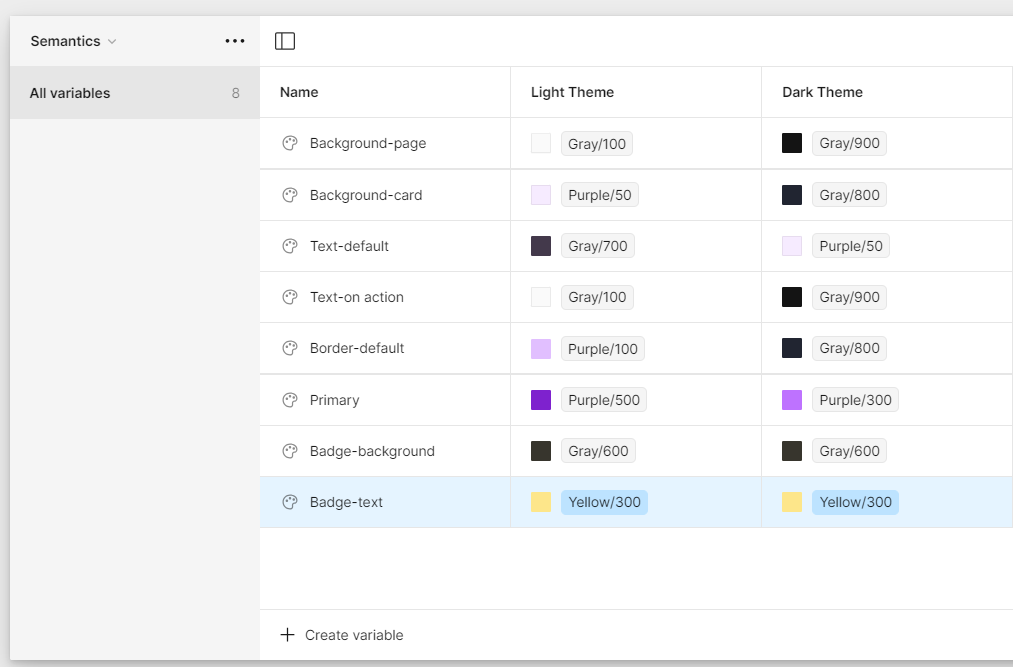Click the yellow swatch for Badge-text Dark Theme
Image resolution: width=1013 pixels, height=667 pixels.
tap(791, 502)
